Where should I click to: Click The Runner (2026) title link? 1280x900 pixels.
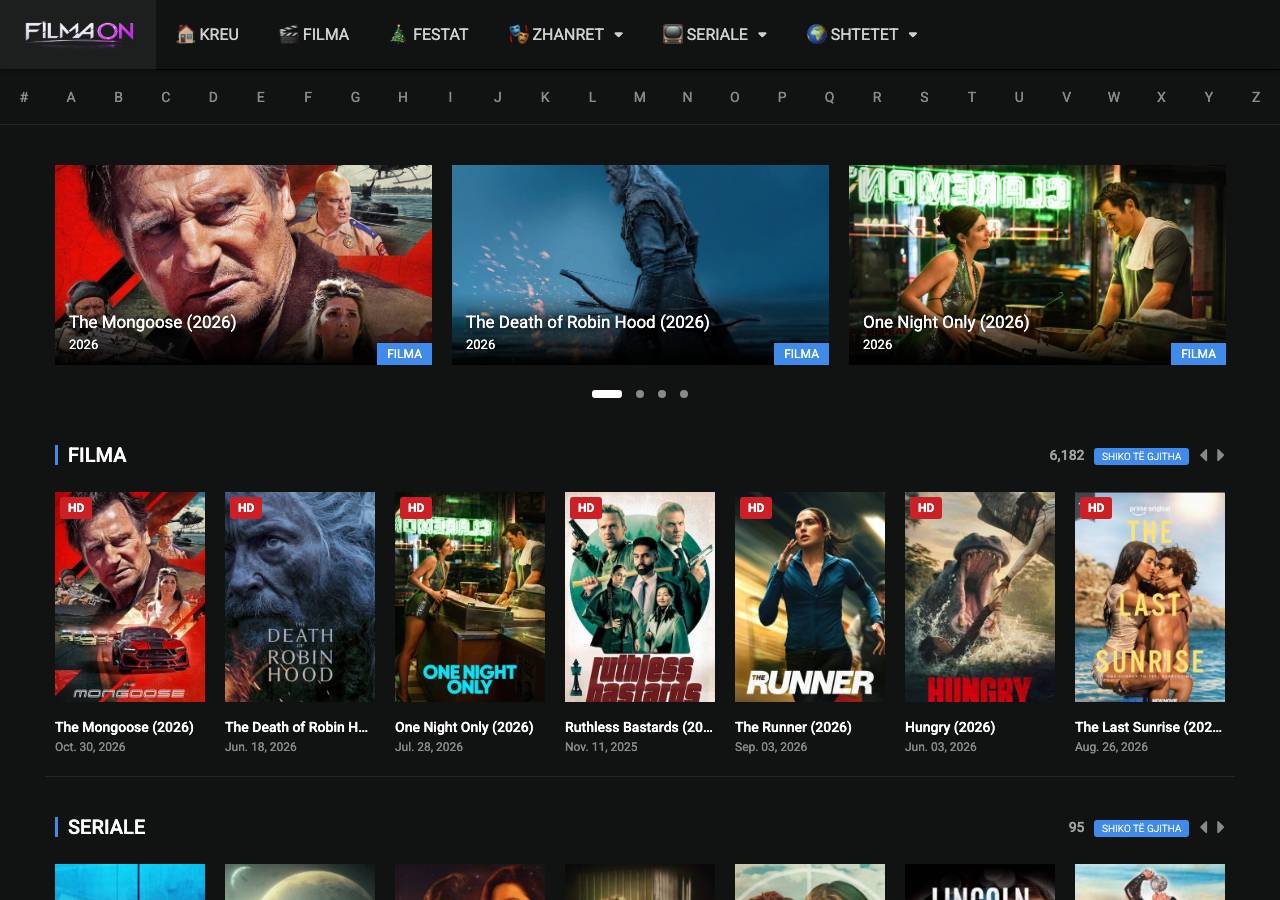tap(793, 727)
